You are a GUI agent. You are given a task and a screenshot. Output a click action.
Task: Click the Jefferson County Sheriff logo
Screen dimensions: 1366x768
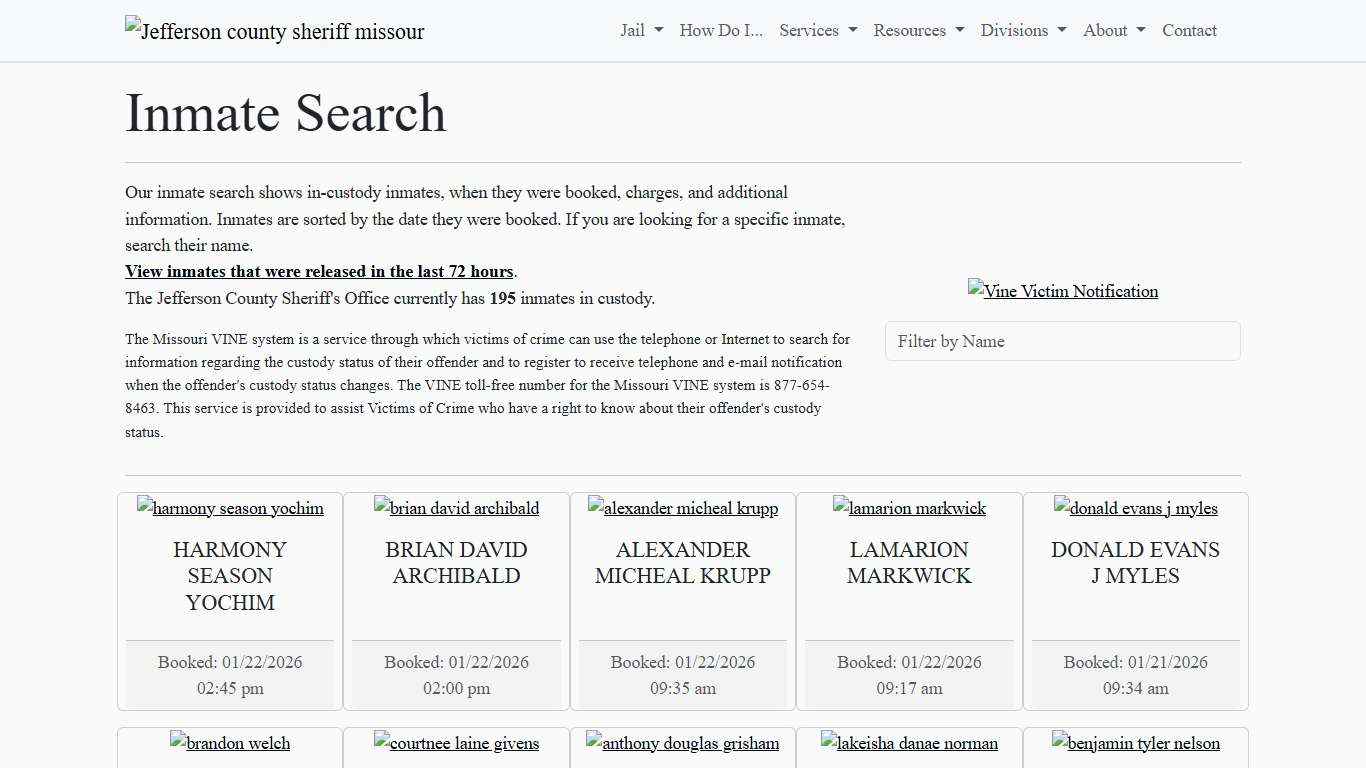coord(274,31)
